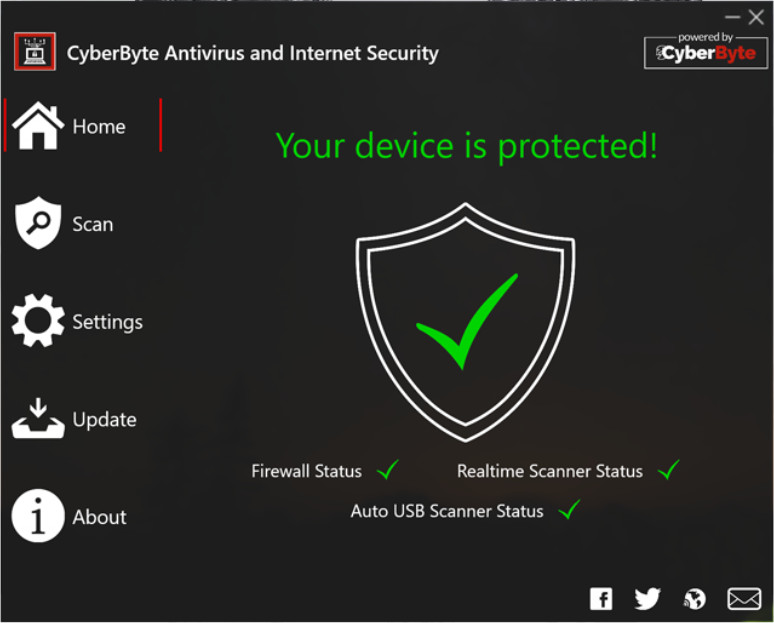Click the Firewall Status green checkmark
The height and width of the screenshot is (623, 774).
(388, 469)
